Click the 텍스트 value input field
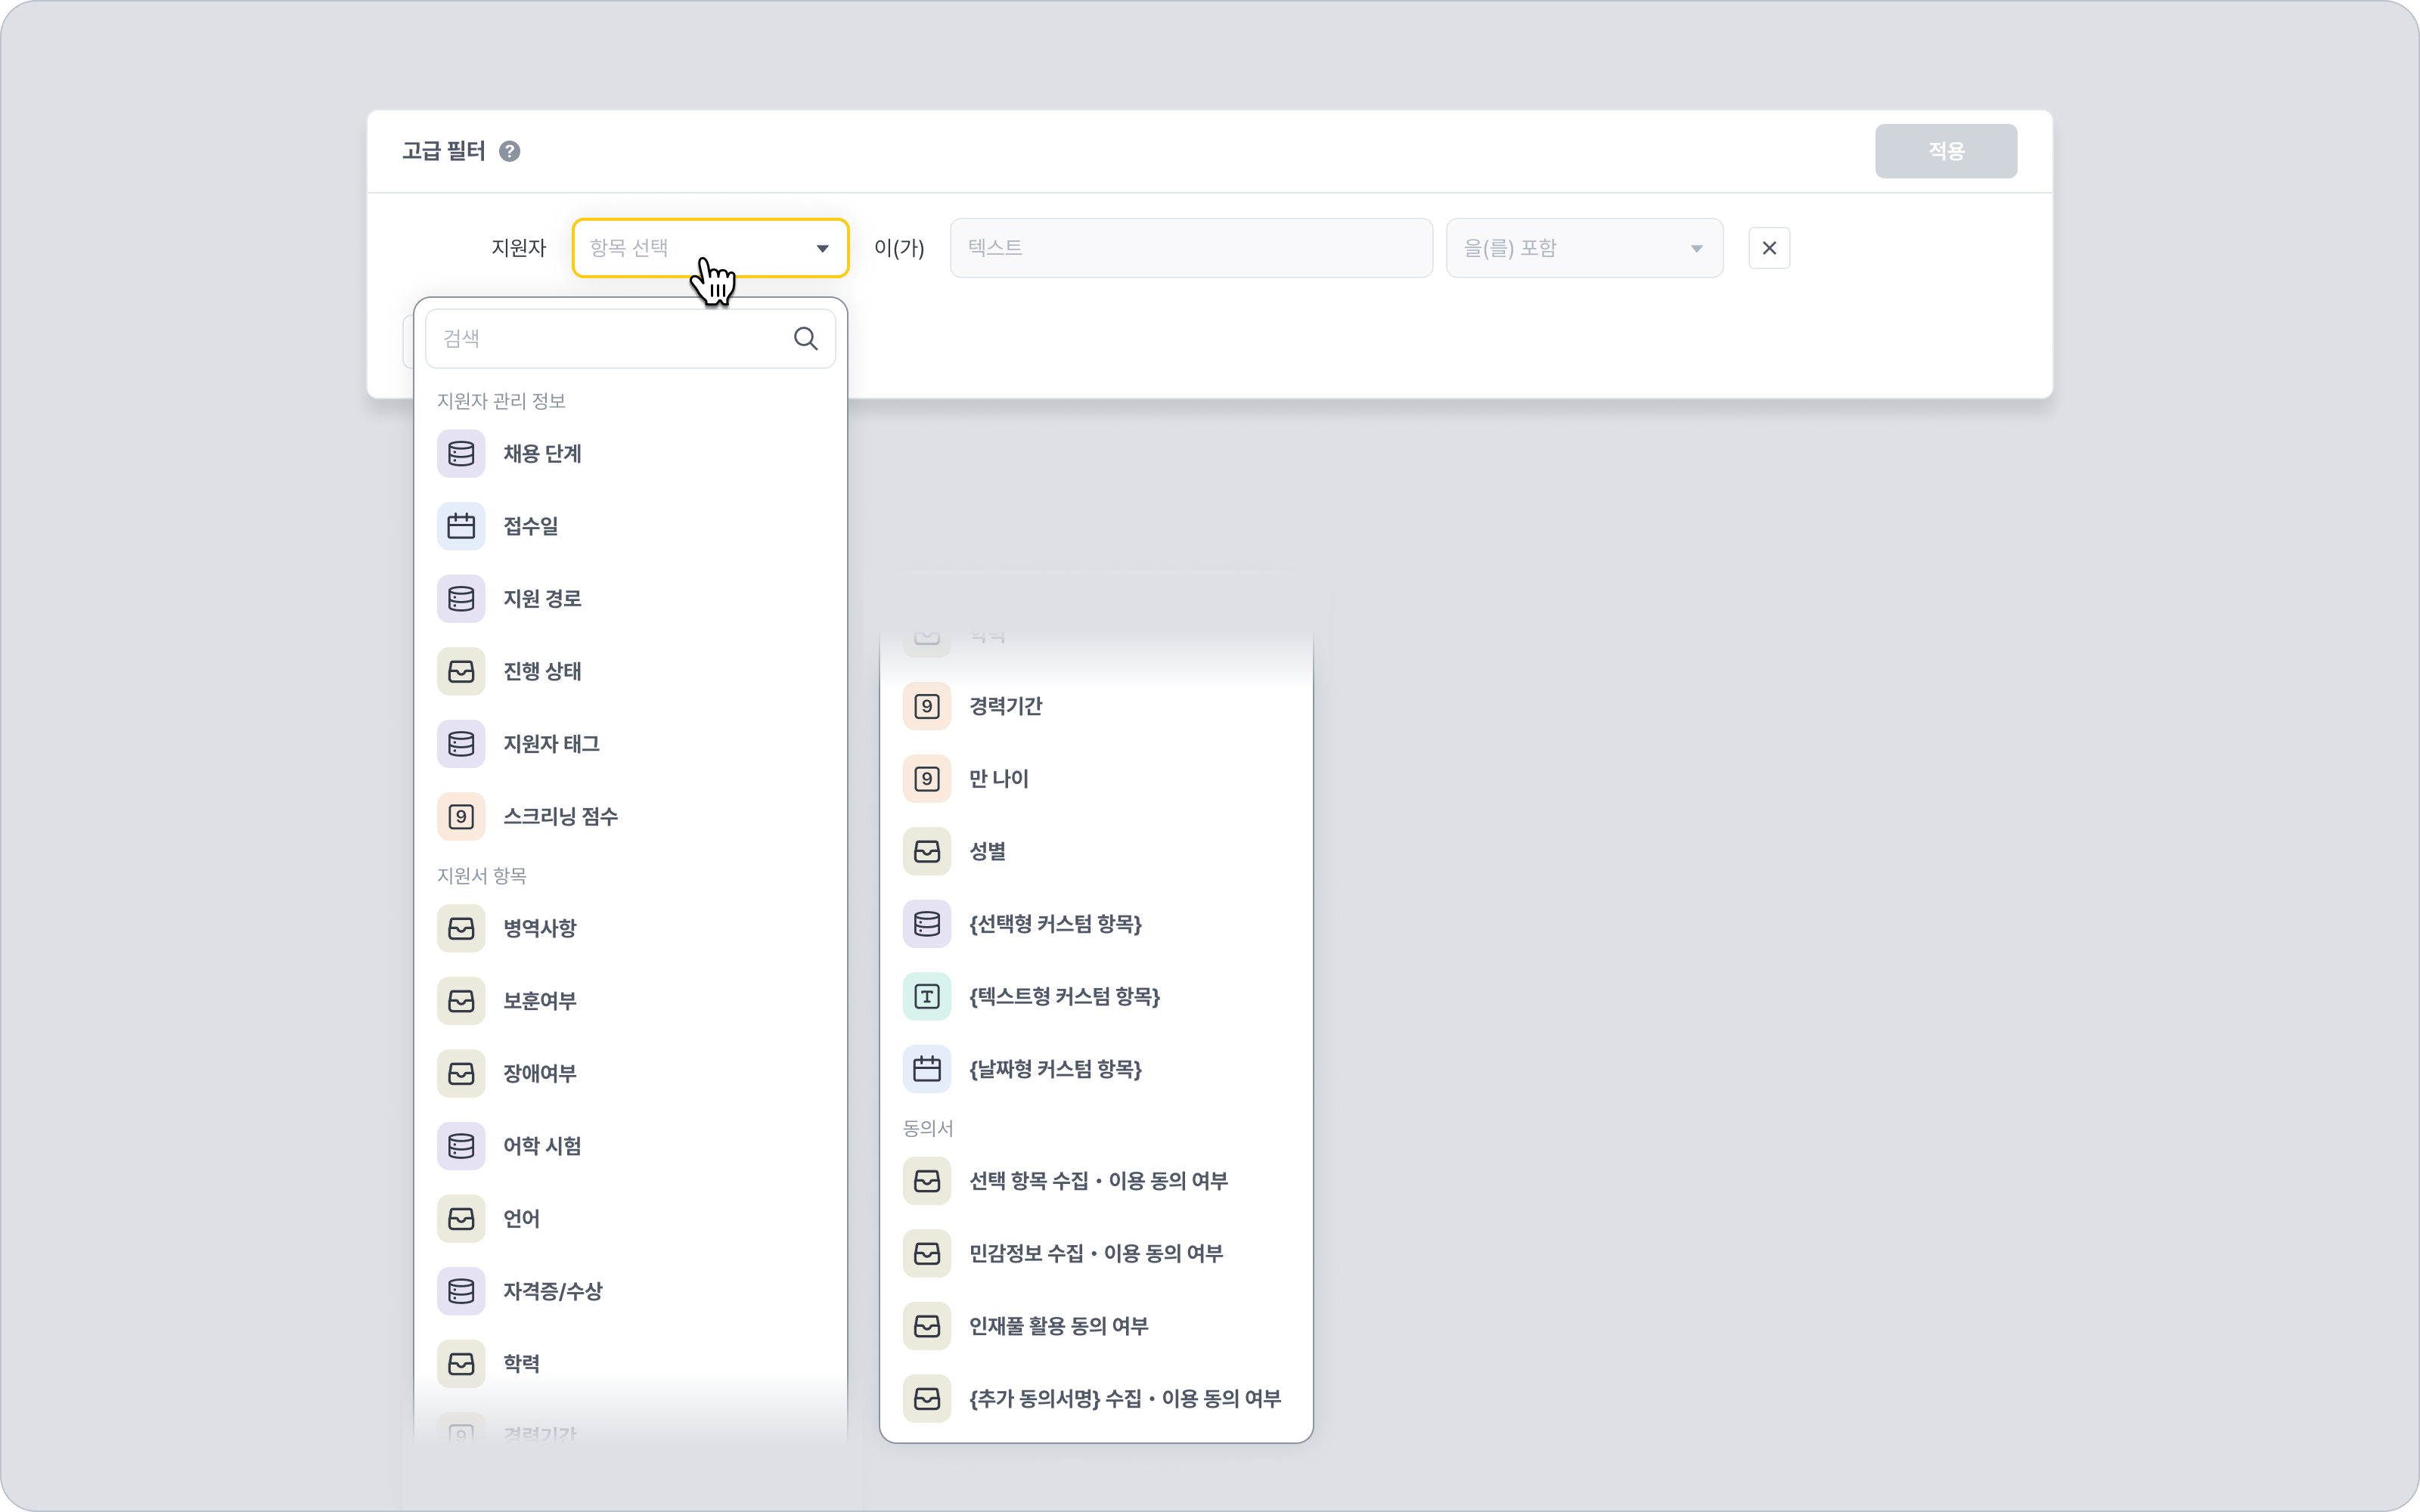The height and width of the screenshot is (1512, 2420). click(x=1190, y=248)
